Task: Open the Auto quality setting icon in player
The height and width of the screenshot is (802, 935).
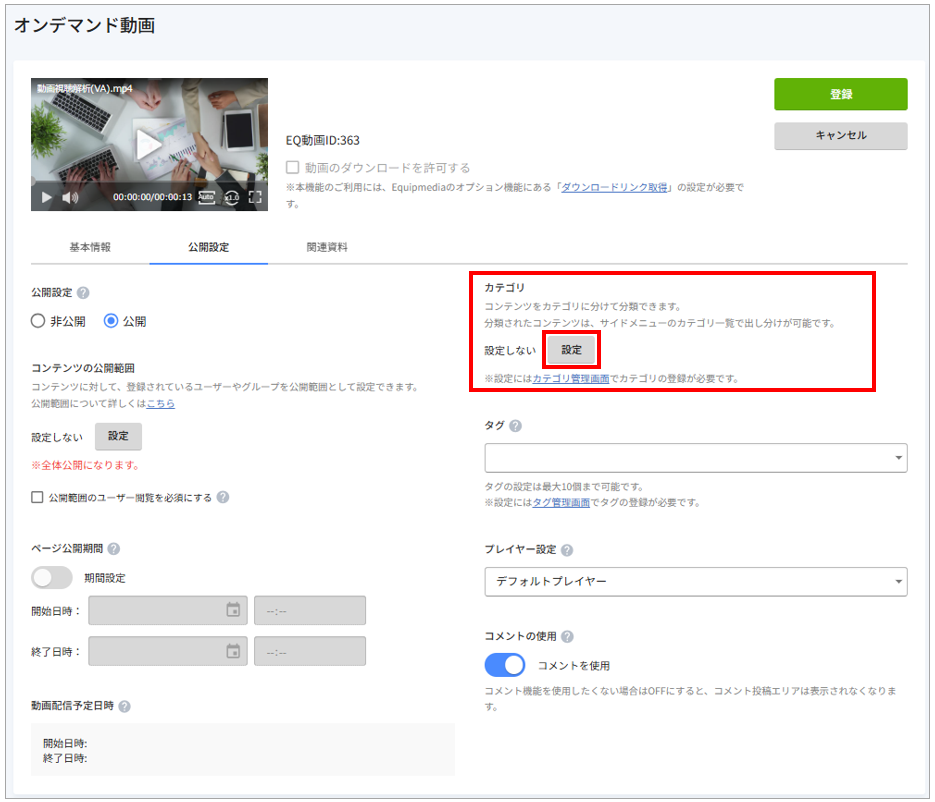Action: 206,197
